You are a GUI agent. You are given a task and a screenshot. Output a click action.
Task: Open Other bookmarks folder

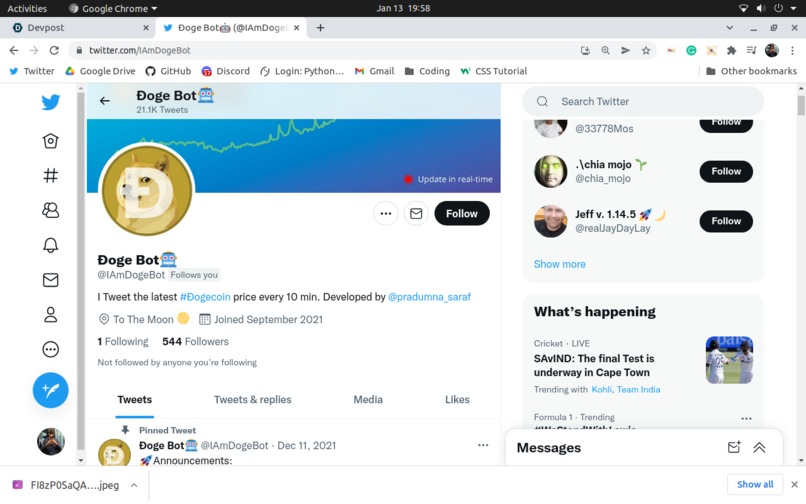tap(752, 71)
